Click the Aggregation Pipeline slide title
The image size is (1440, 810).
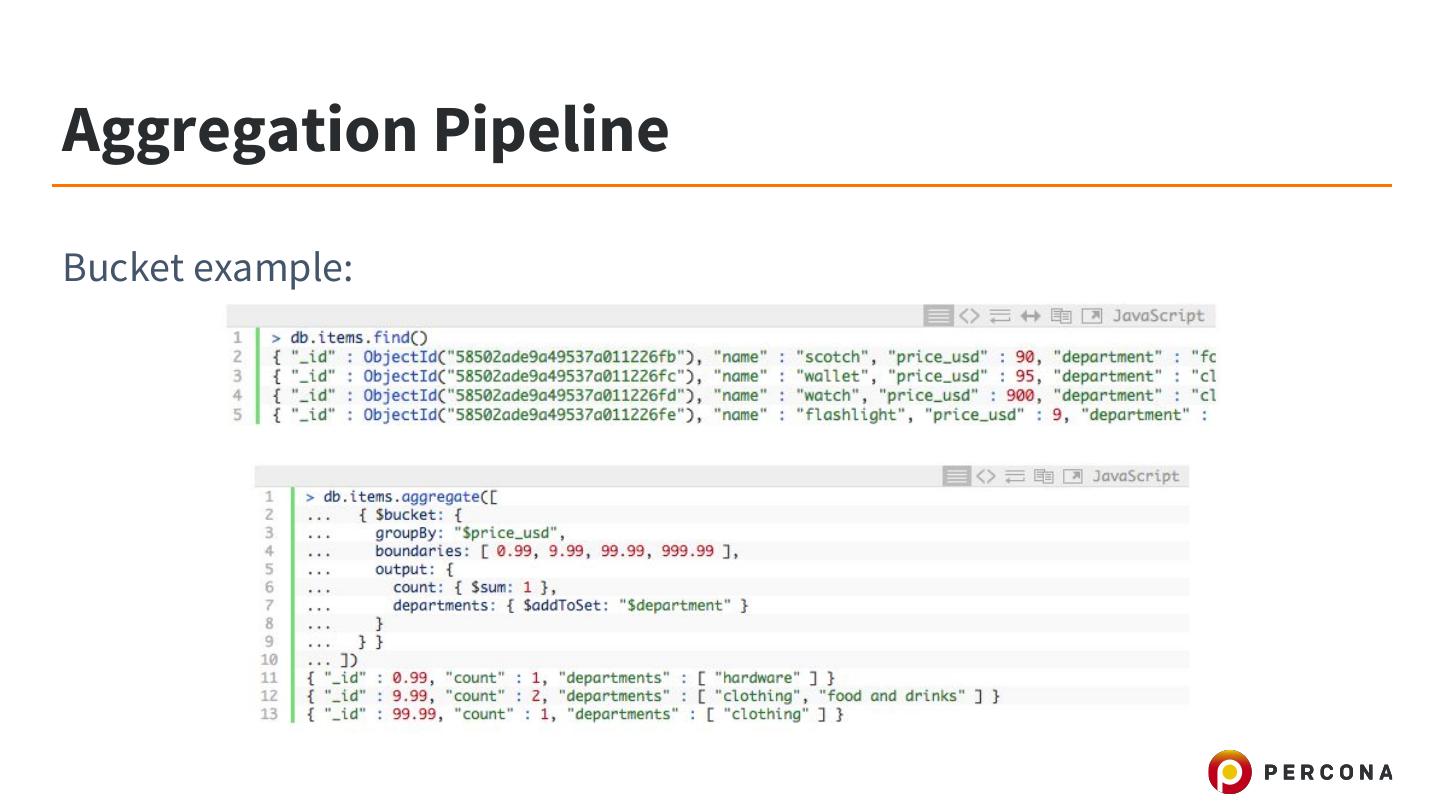click(x=365, y=130)
